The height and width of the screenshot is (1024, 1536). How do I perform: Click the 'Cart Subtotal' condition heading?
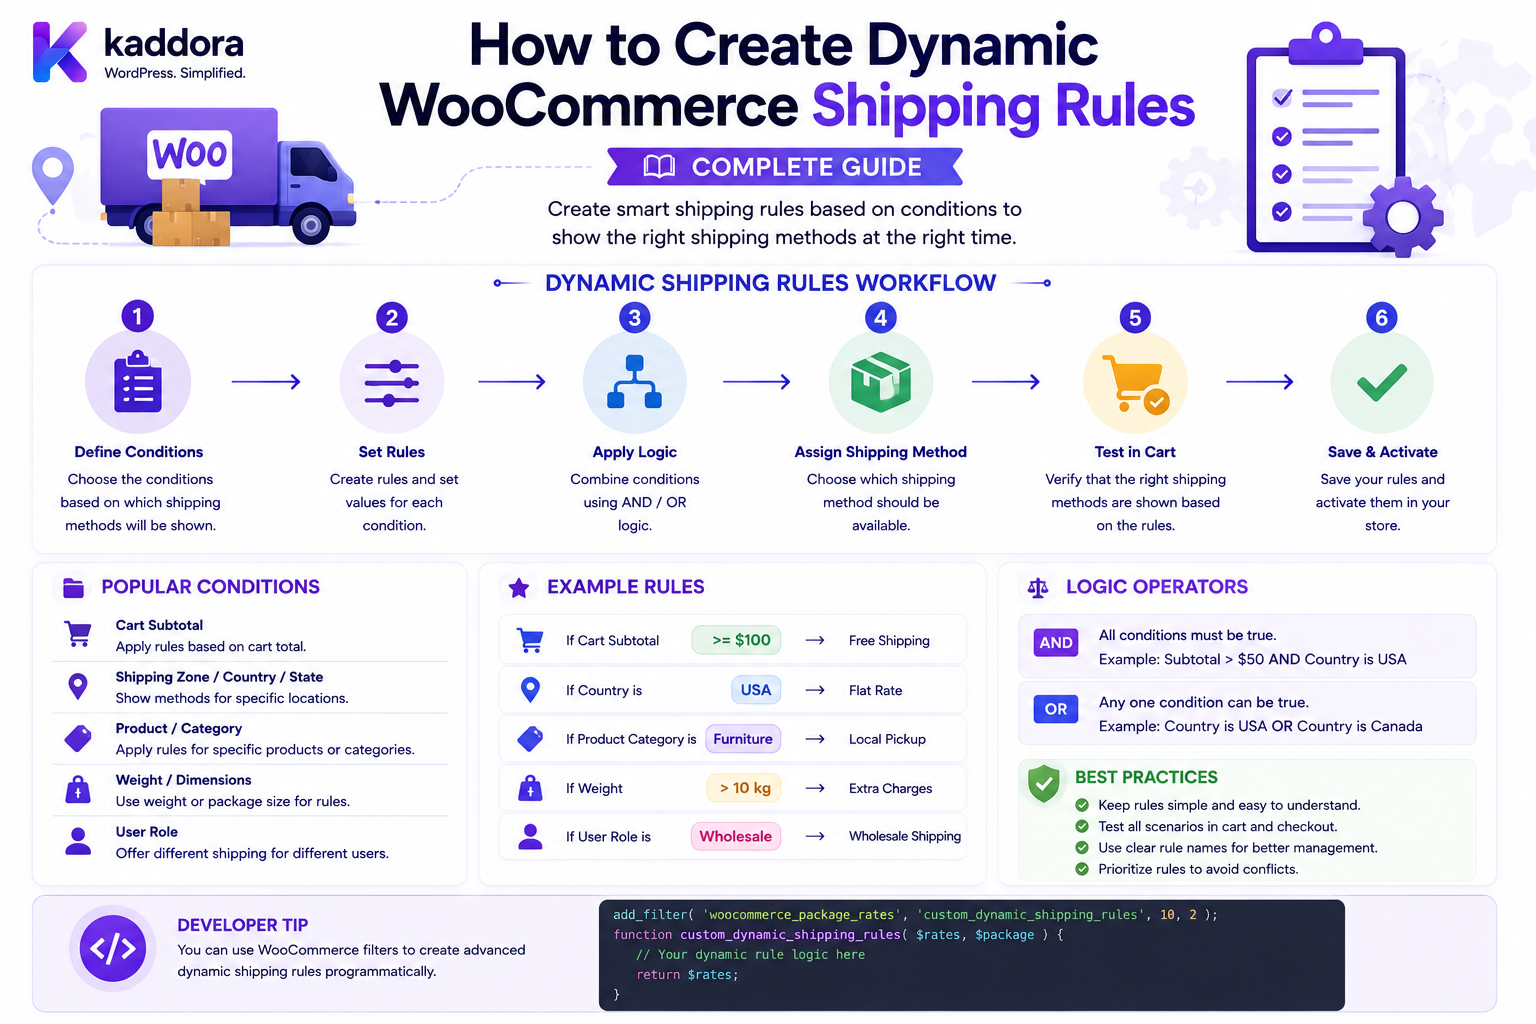click(x=159, y=625)
